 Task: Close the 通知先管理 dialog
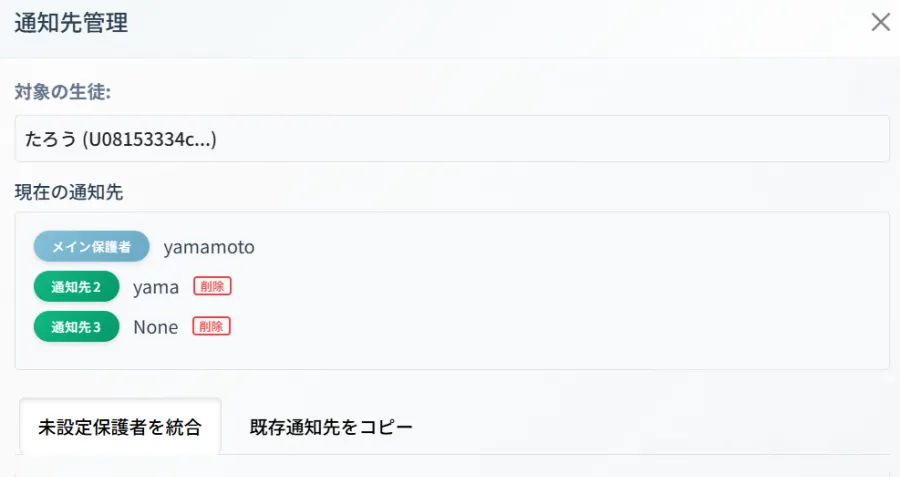click(880, 22)
